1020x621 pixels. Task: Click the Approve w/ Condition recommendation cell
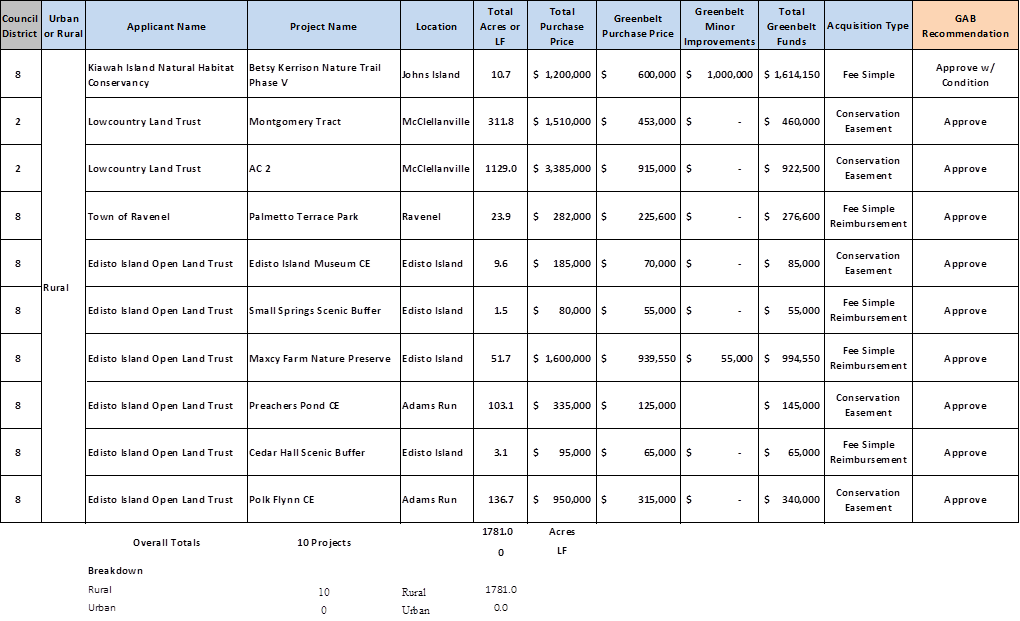965,75
